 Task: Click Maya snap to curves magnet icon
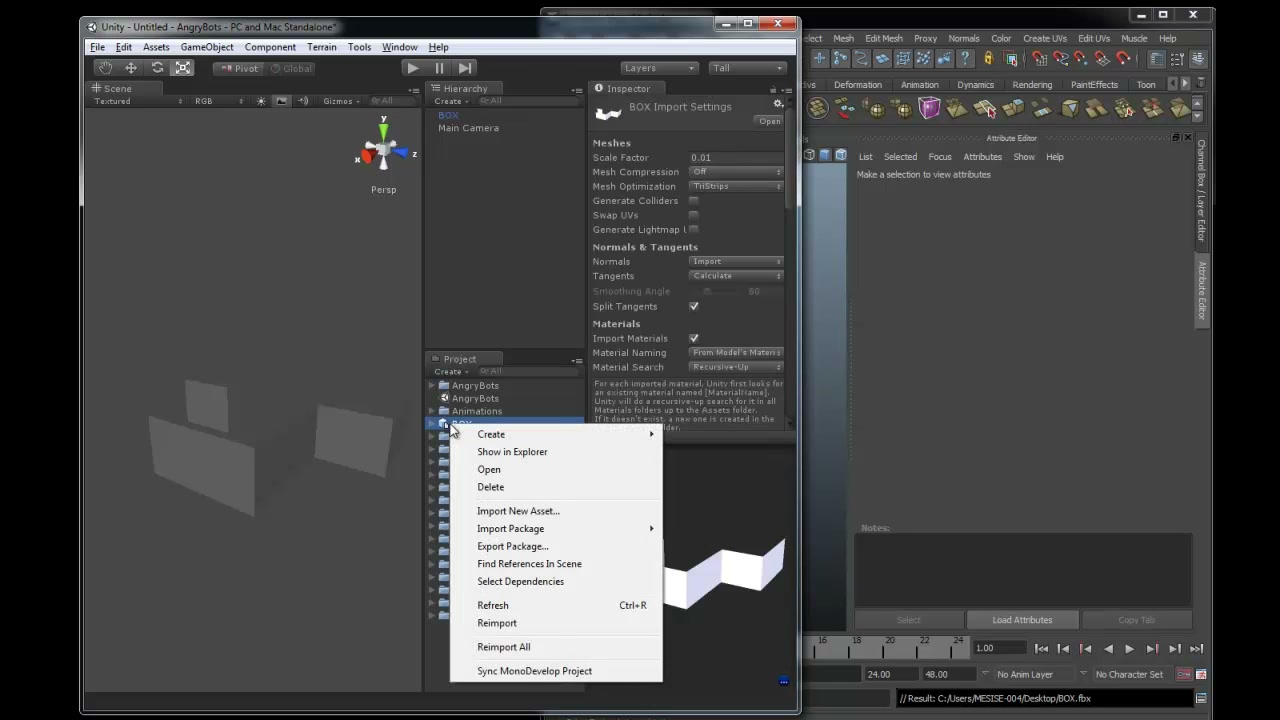[1060, 59]
